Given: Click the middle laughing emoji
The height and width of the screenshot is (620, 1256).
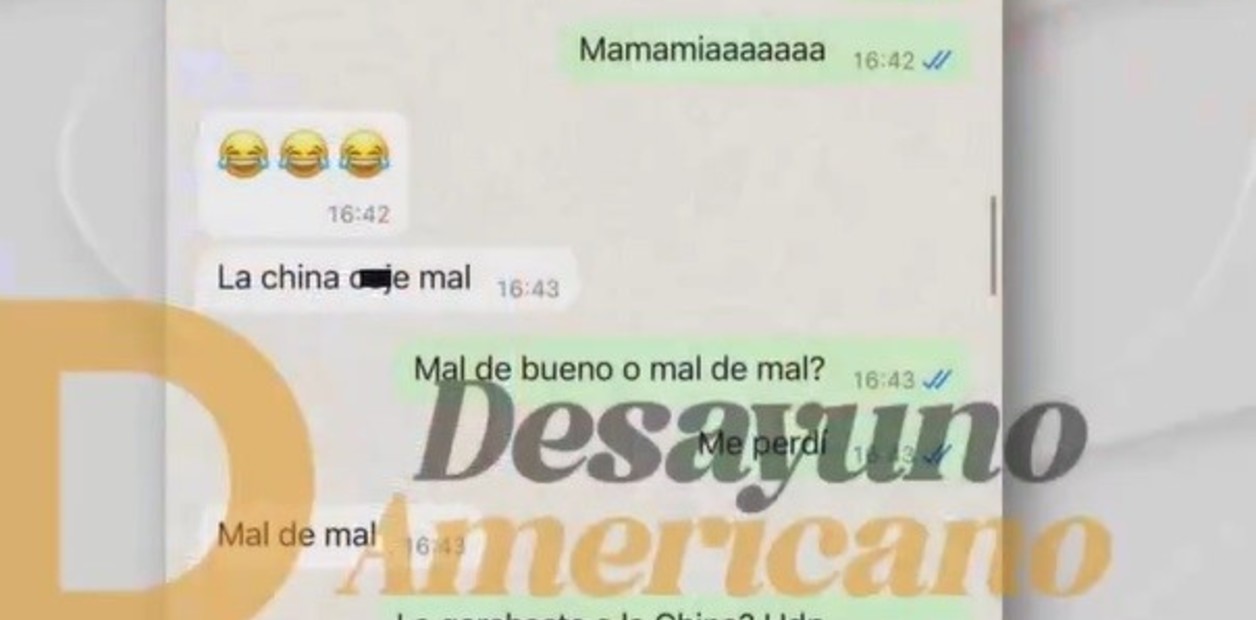Looking at the screenshot, I should pos(303,156).
